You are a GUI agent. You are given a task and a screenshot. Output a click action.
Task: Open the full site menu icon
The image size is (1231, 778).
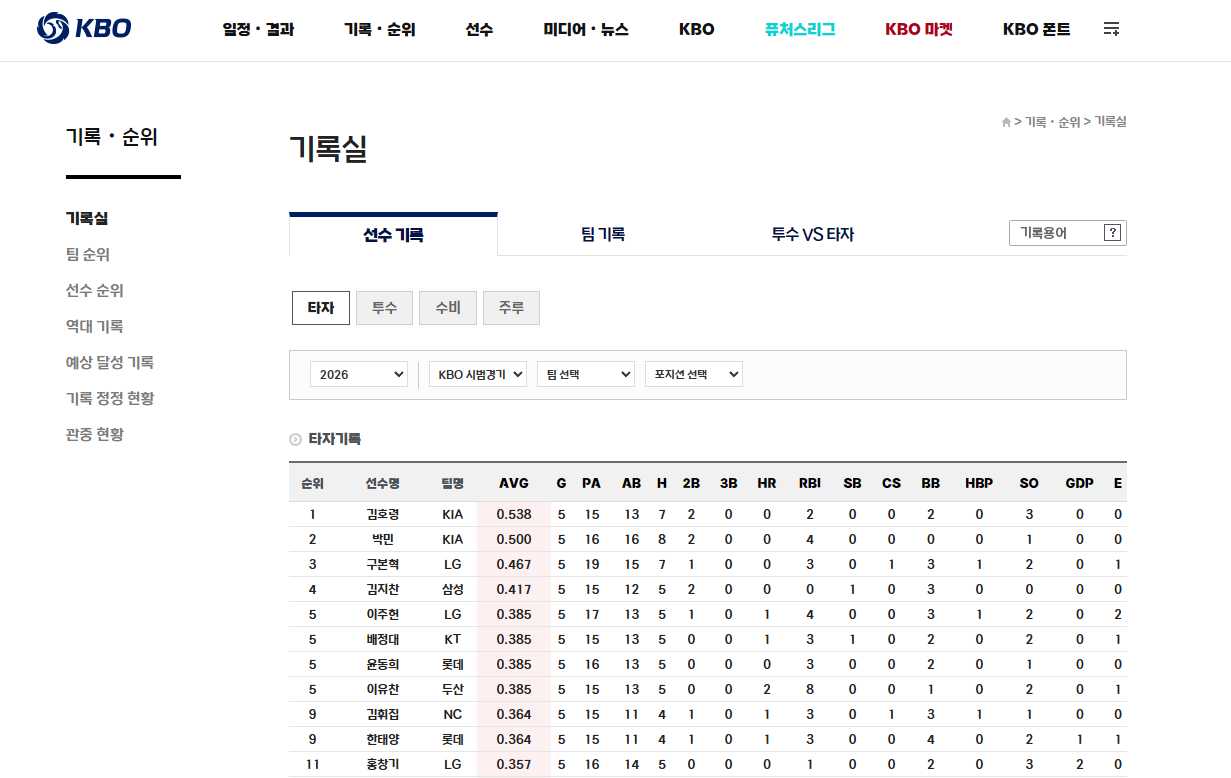pyautogui.click(x=1111, y=29)
